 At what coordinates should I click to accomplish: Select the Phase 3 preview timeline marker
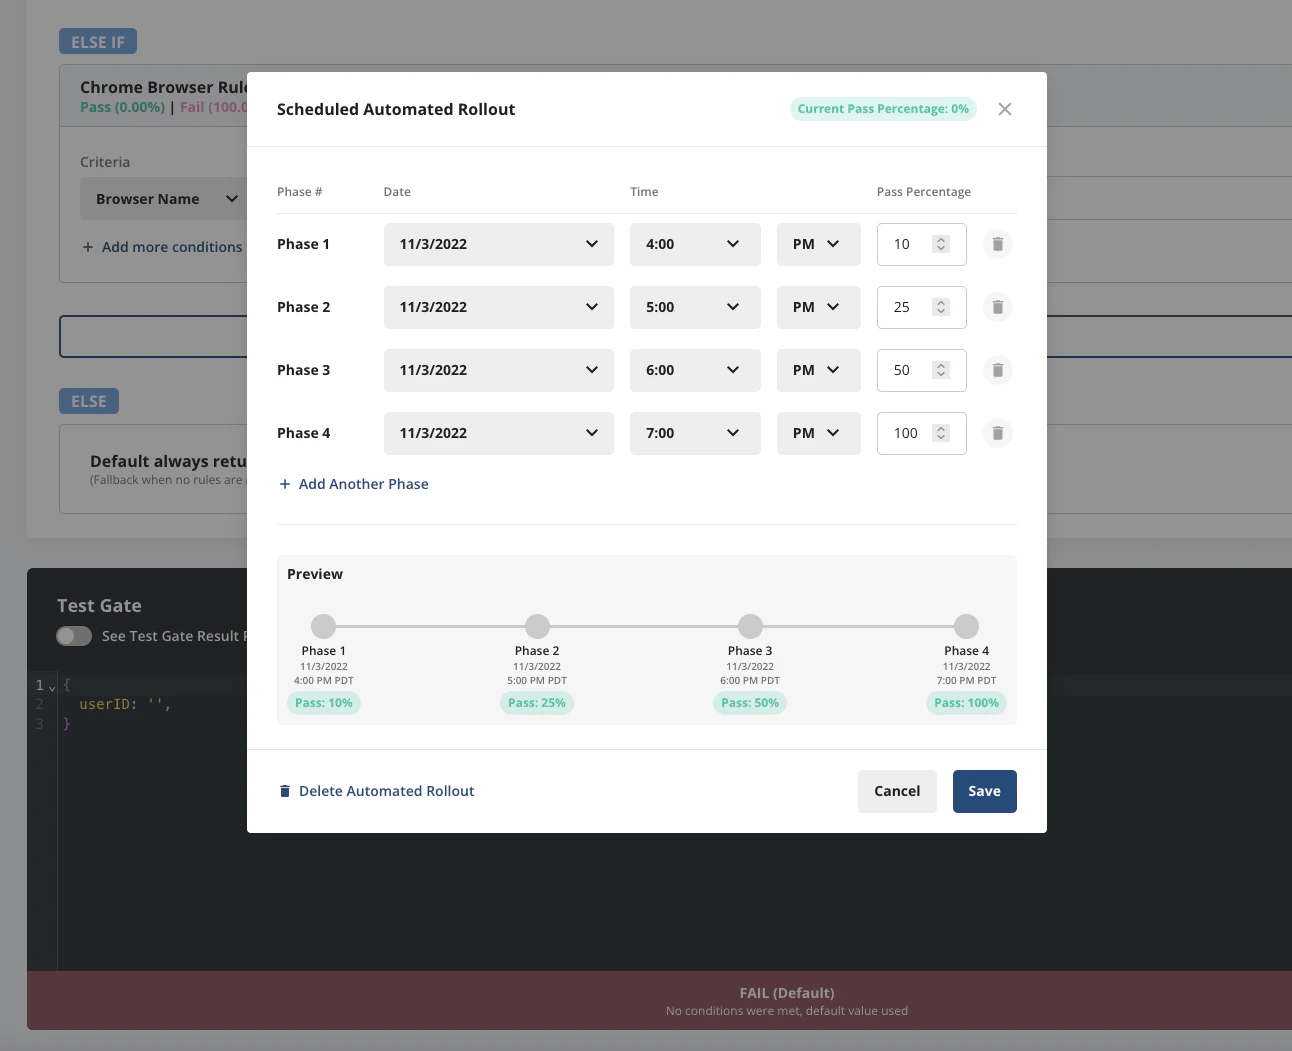pos(750,626)
